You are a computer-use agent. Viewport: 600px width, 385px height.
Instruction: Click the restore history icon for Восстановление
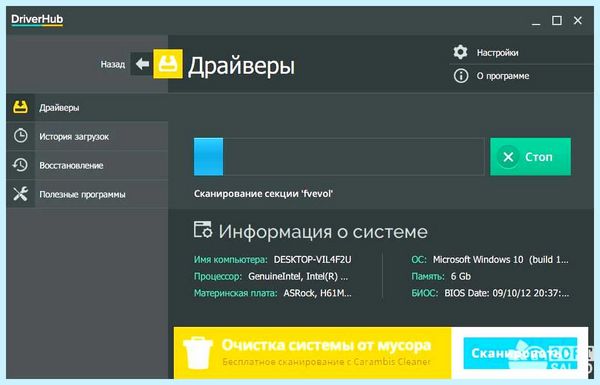[x=20, y=165]
